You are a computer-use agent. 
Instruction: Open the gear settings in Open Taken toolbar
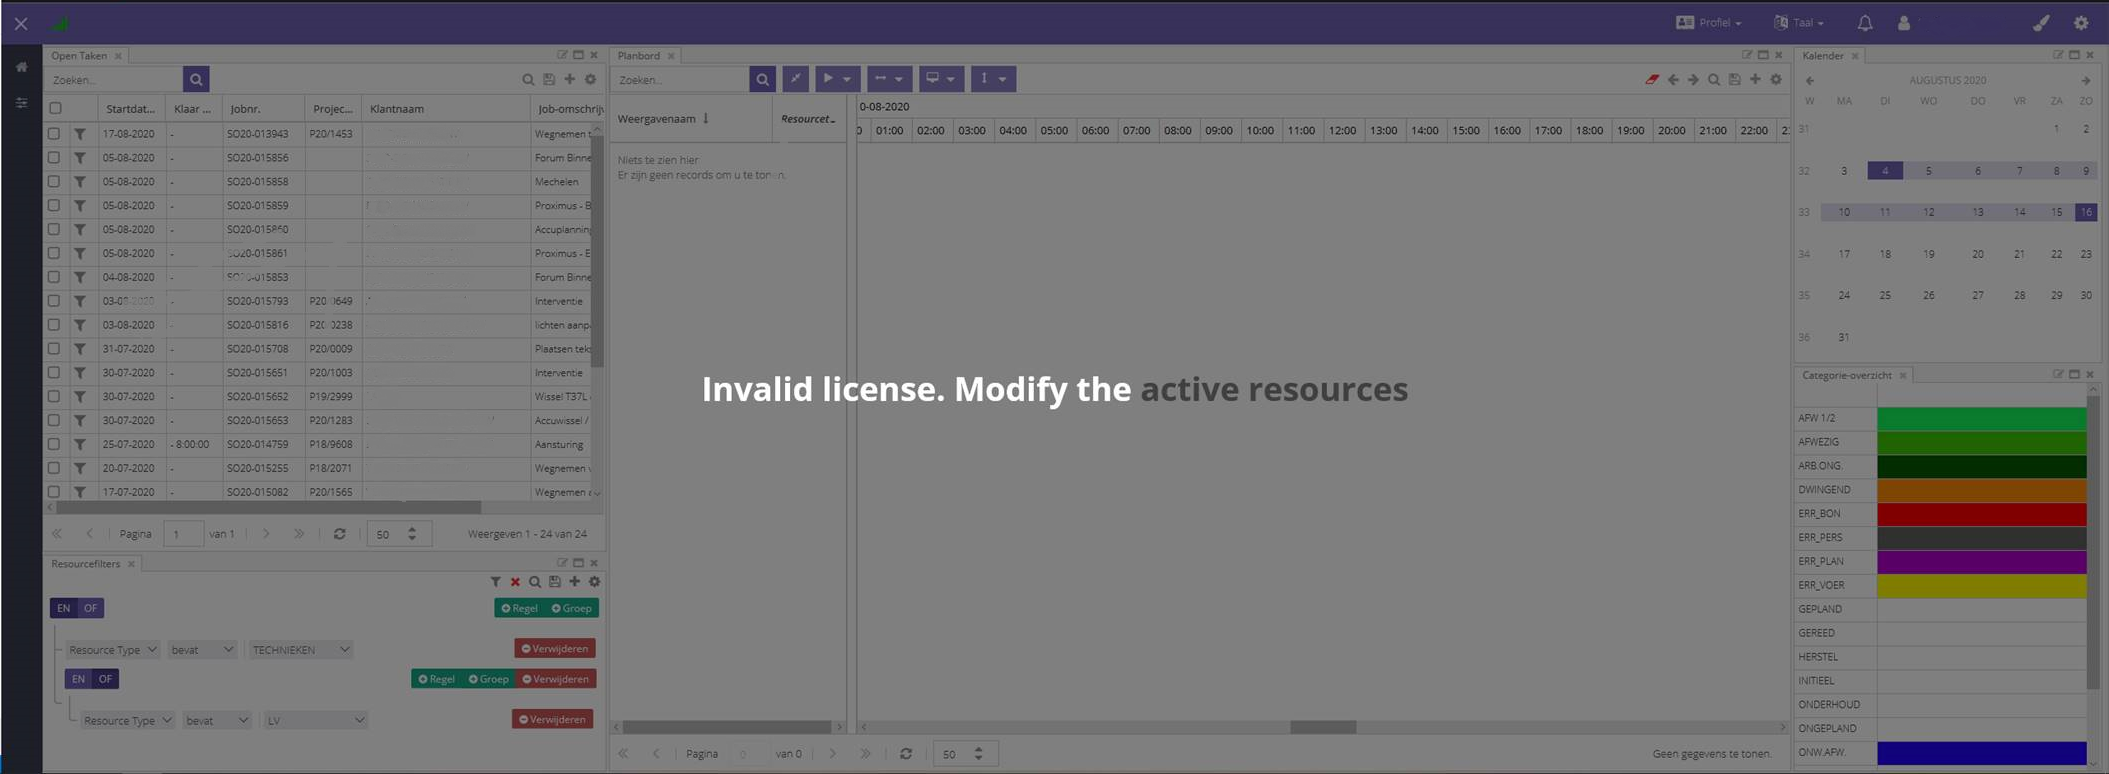[591, 79]
